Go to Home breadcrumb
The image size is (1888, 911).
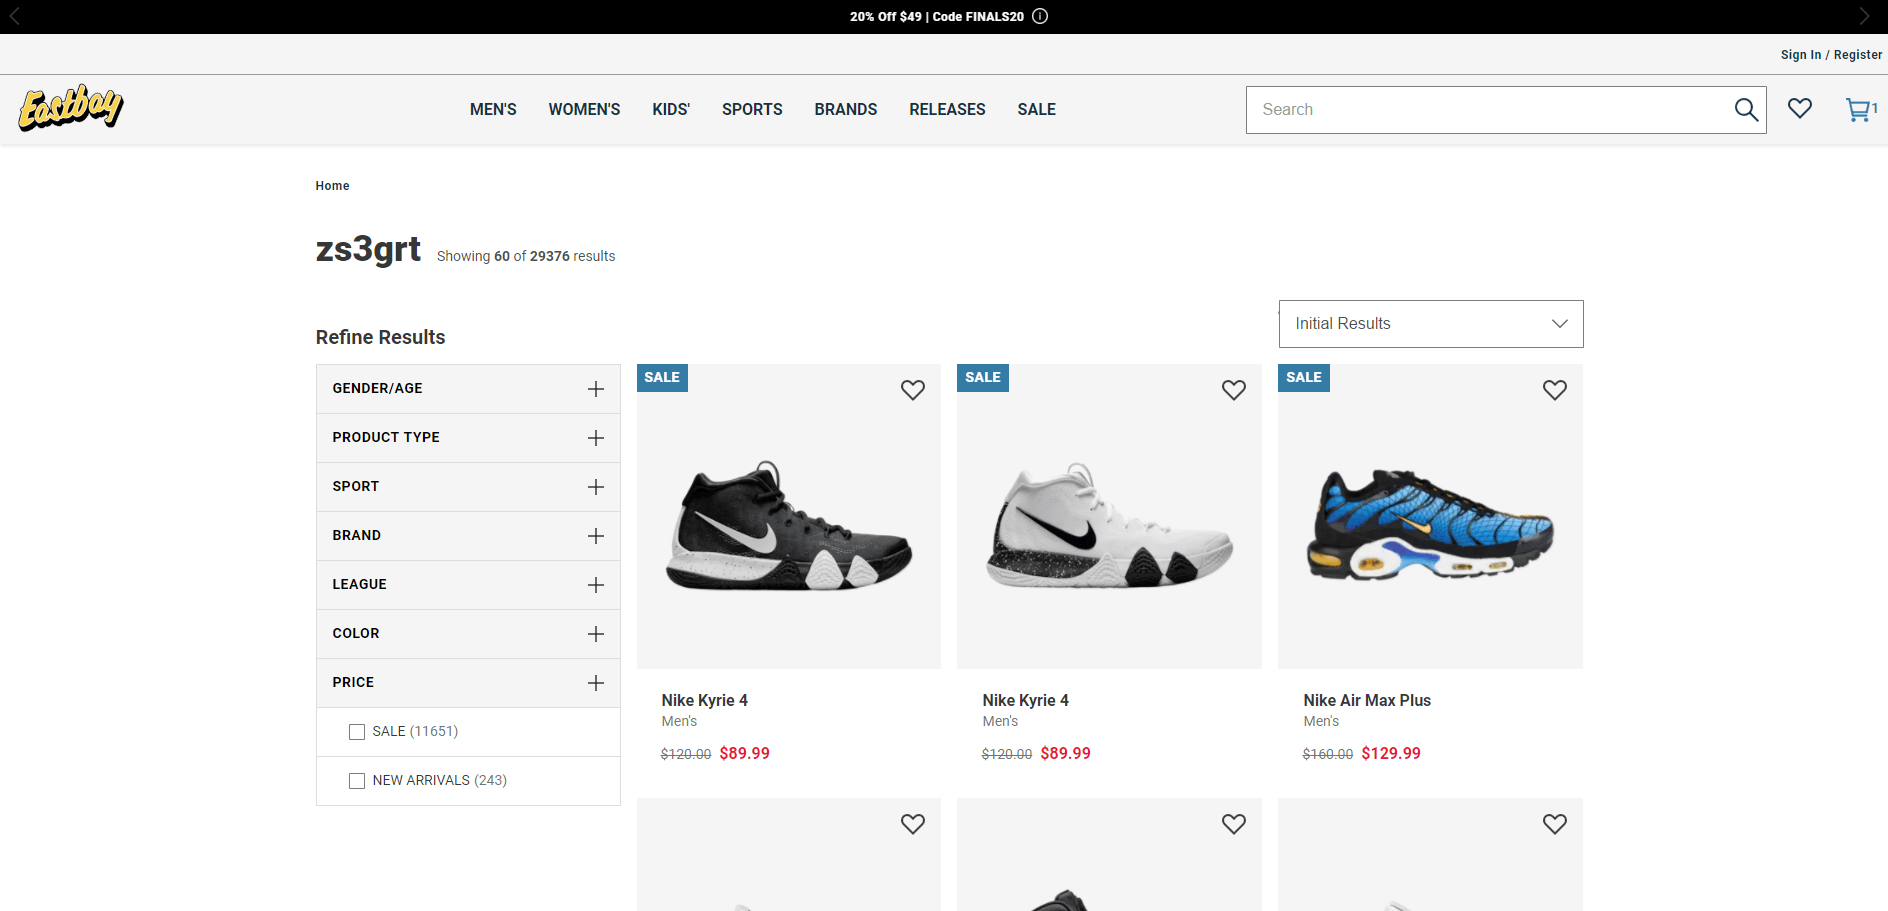tap(332, 186)
